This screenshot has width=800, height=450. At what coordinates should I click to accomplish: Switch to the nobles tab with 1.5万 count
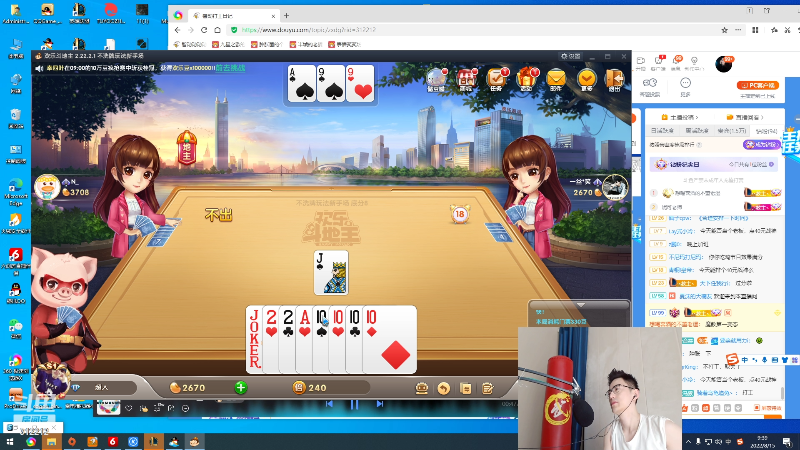(x=732, y=131)
